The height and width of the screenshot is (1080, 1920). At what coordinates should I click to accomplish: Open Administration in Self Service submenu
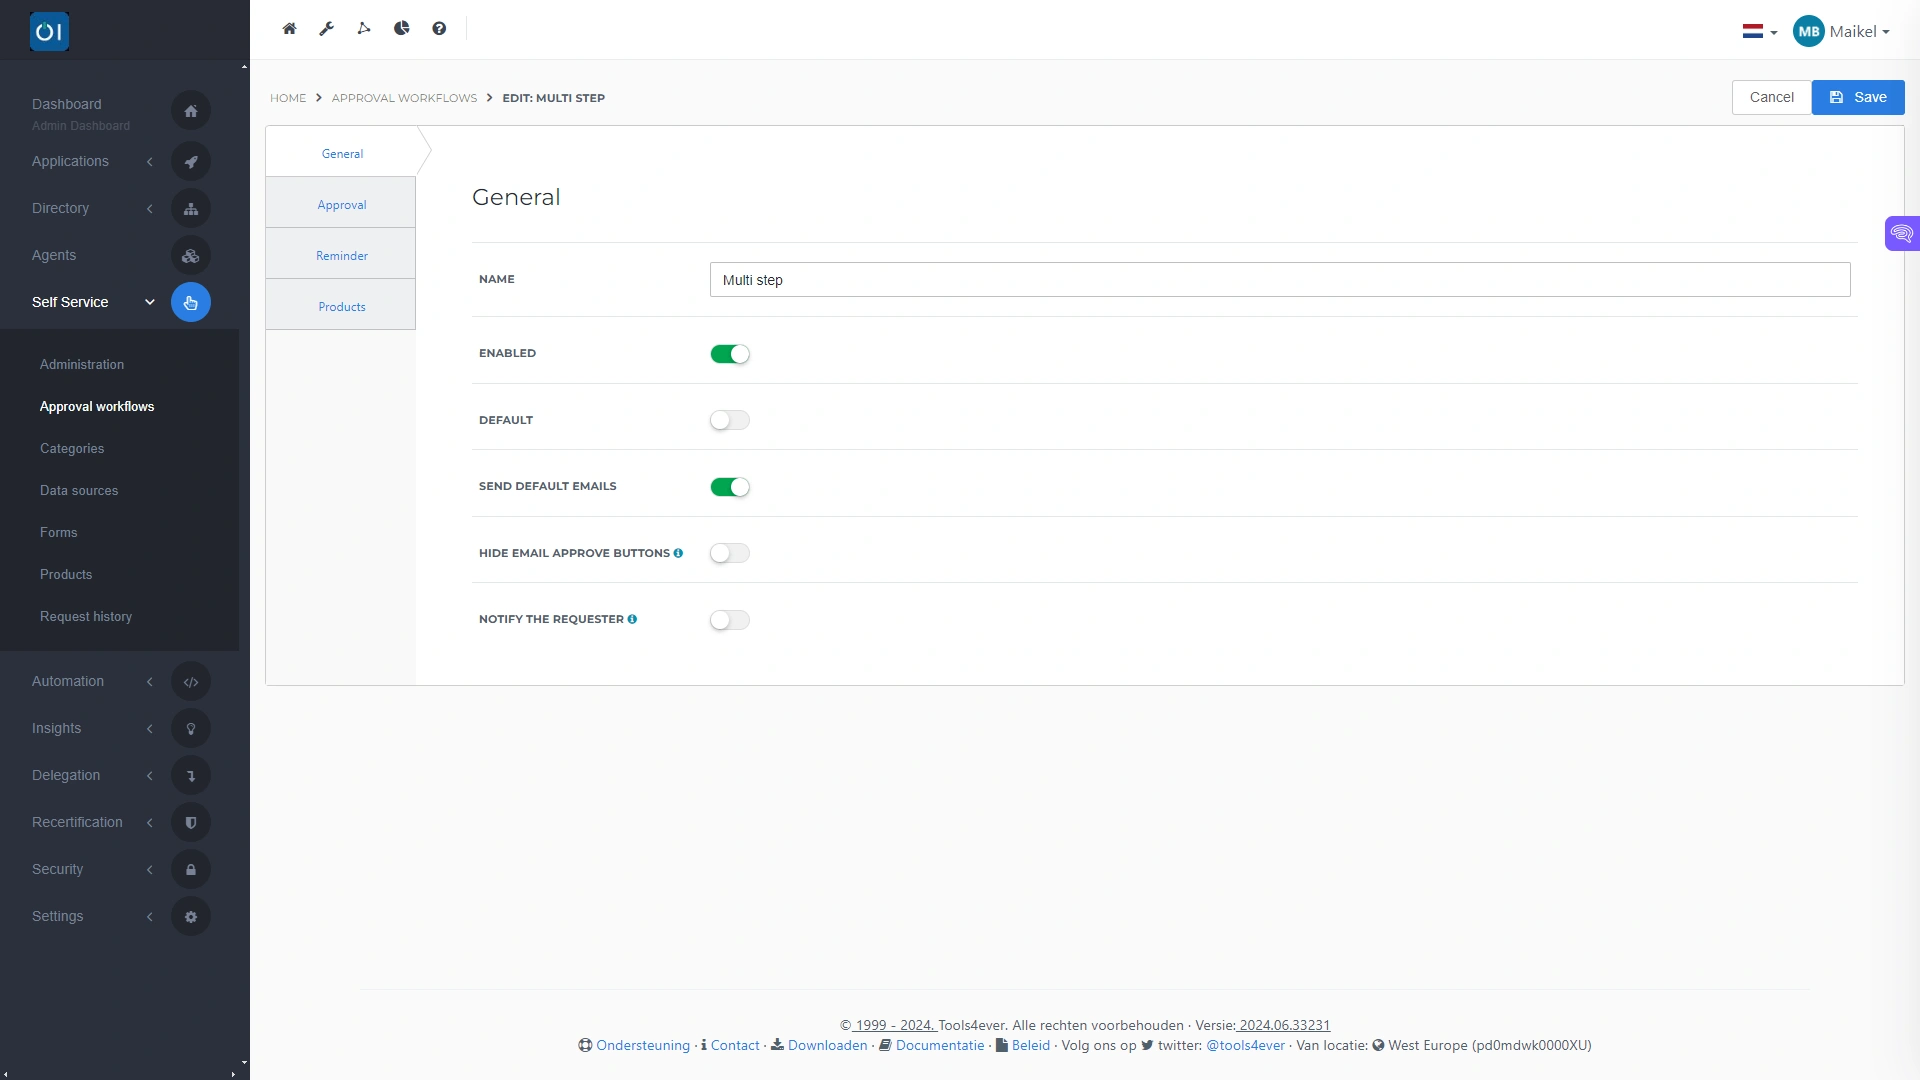pyautogui.click(x=82, y=365)
